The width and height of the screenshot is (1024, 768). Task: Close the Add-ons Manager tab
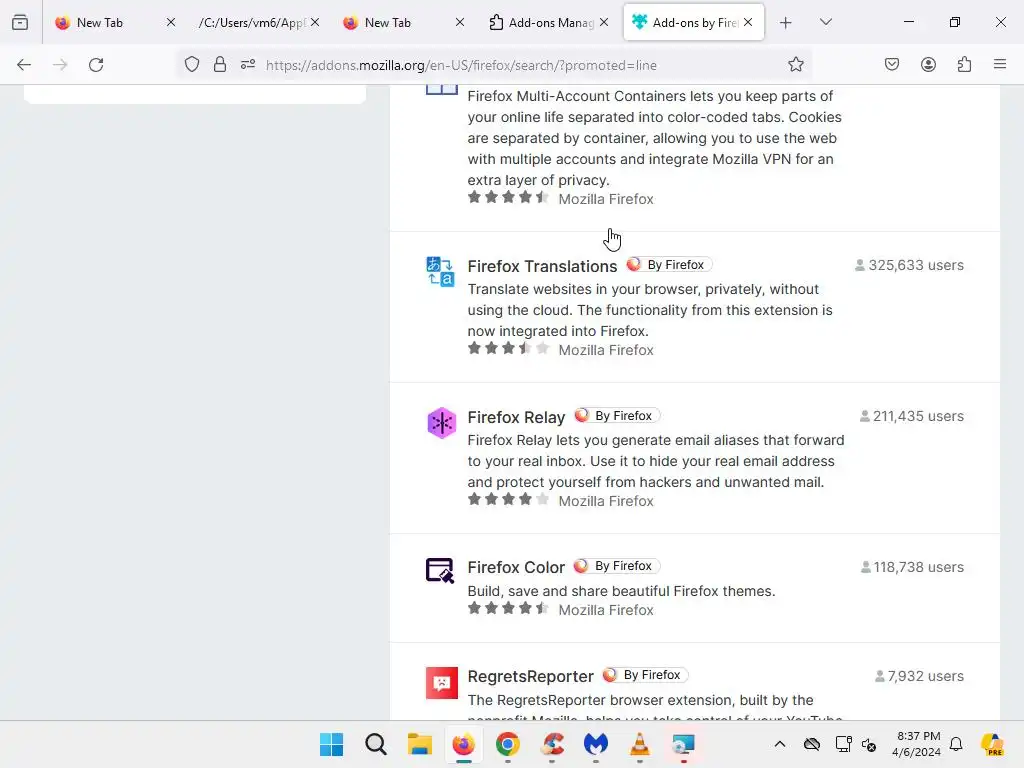(x=604, y=22)
